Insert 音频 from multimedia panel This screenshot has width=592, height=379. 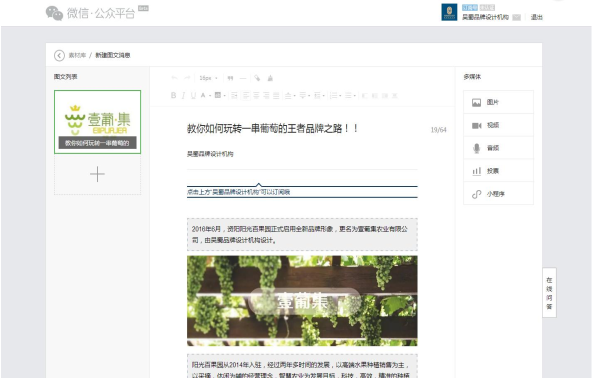point(498,148)
